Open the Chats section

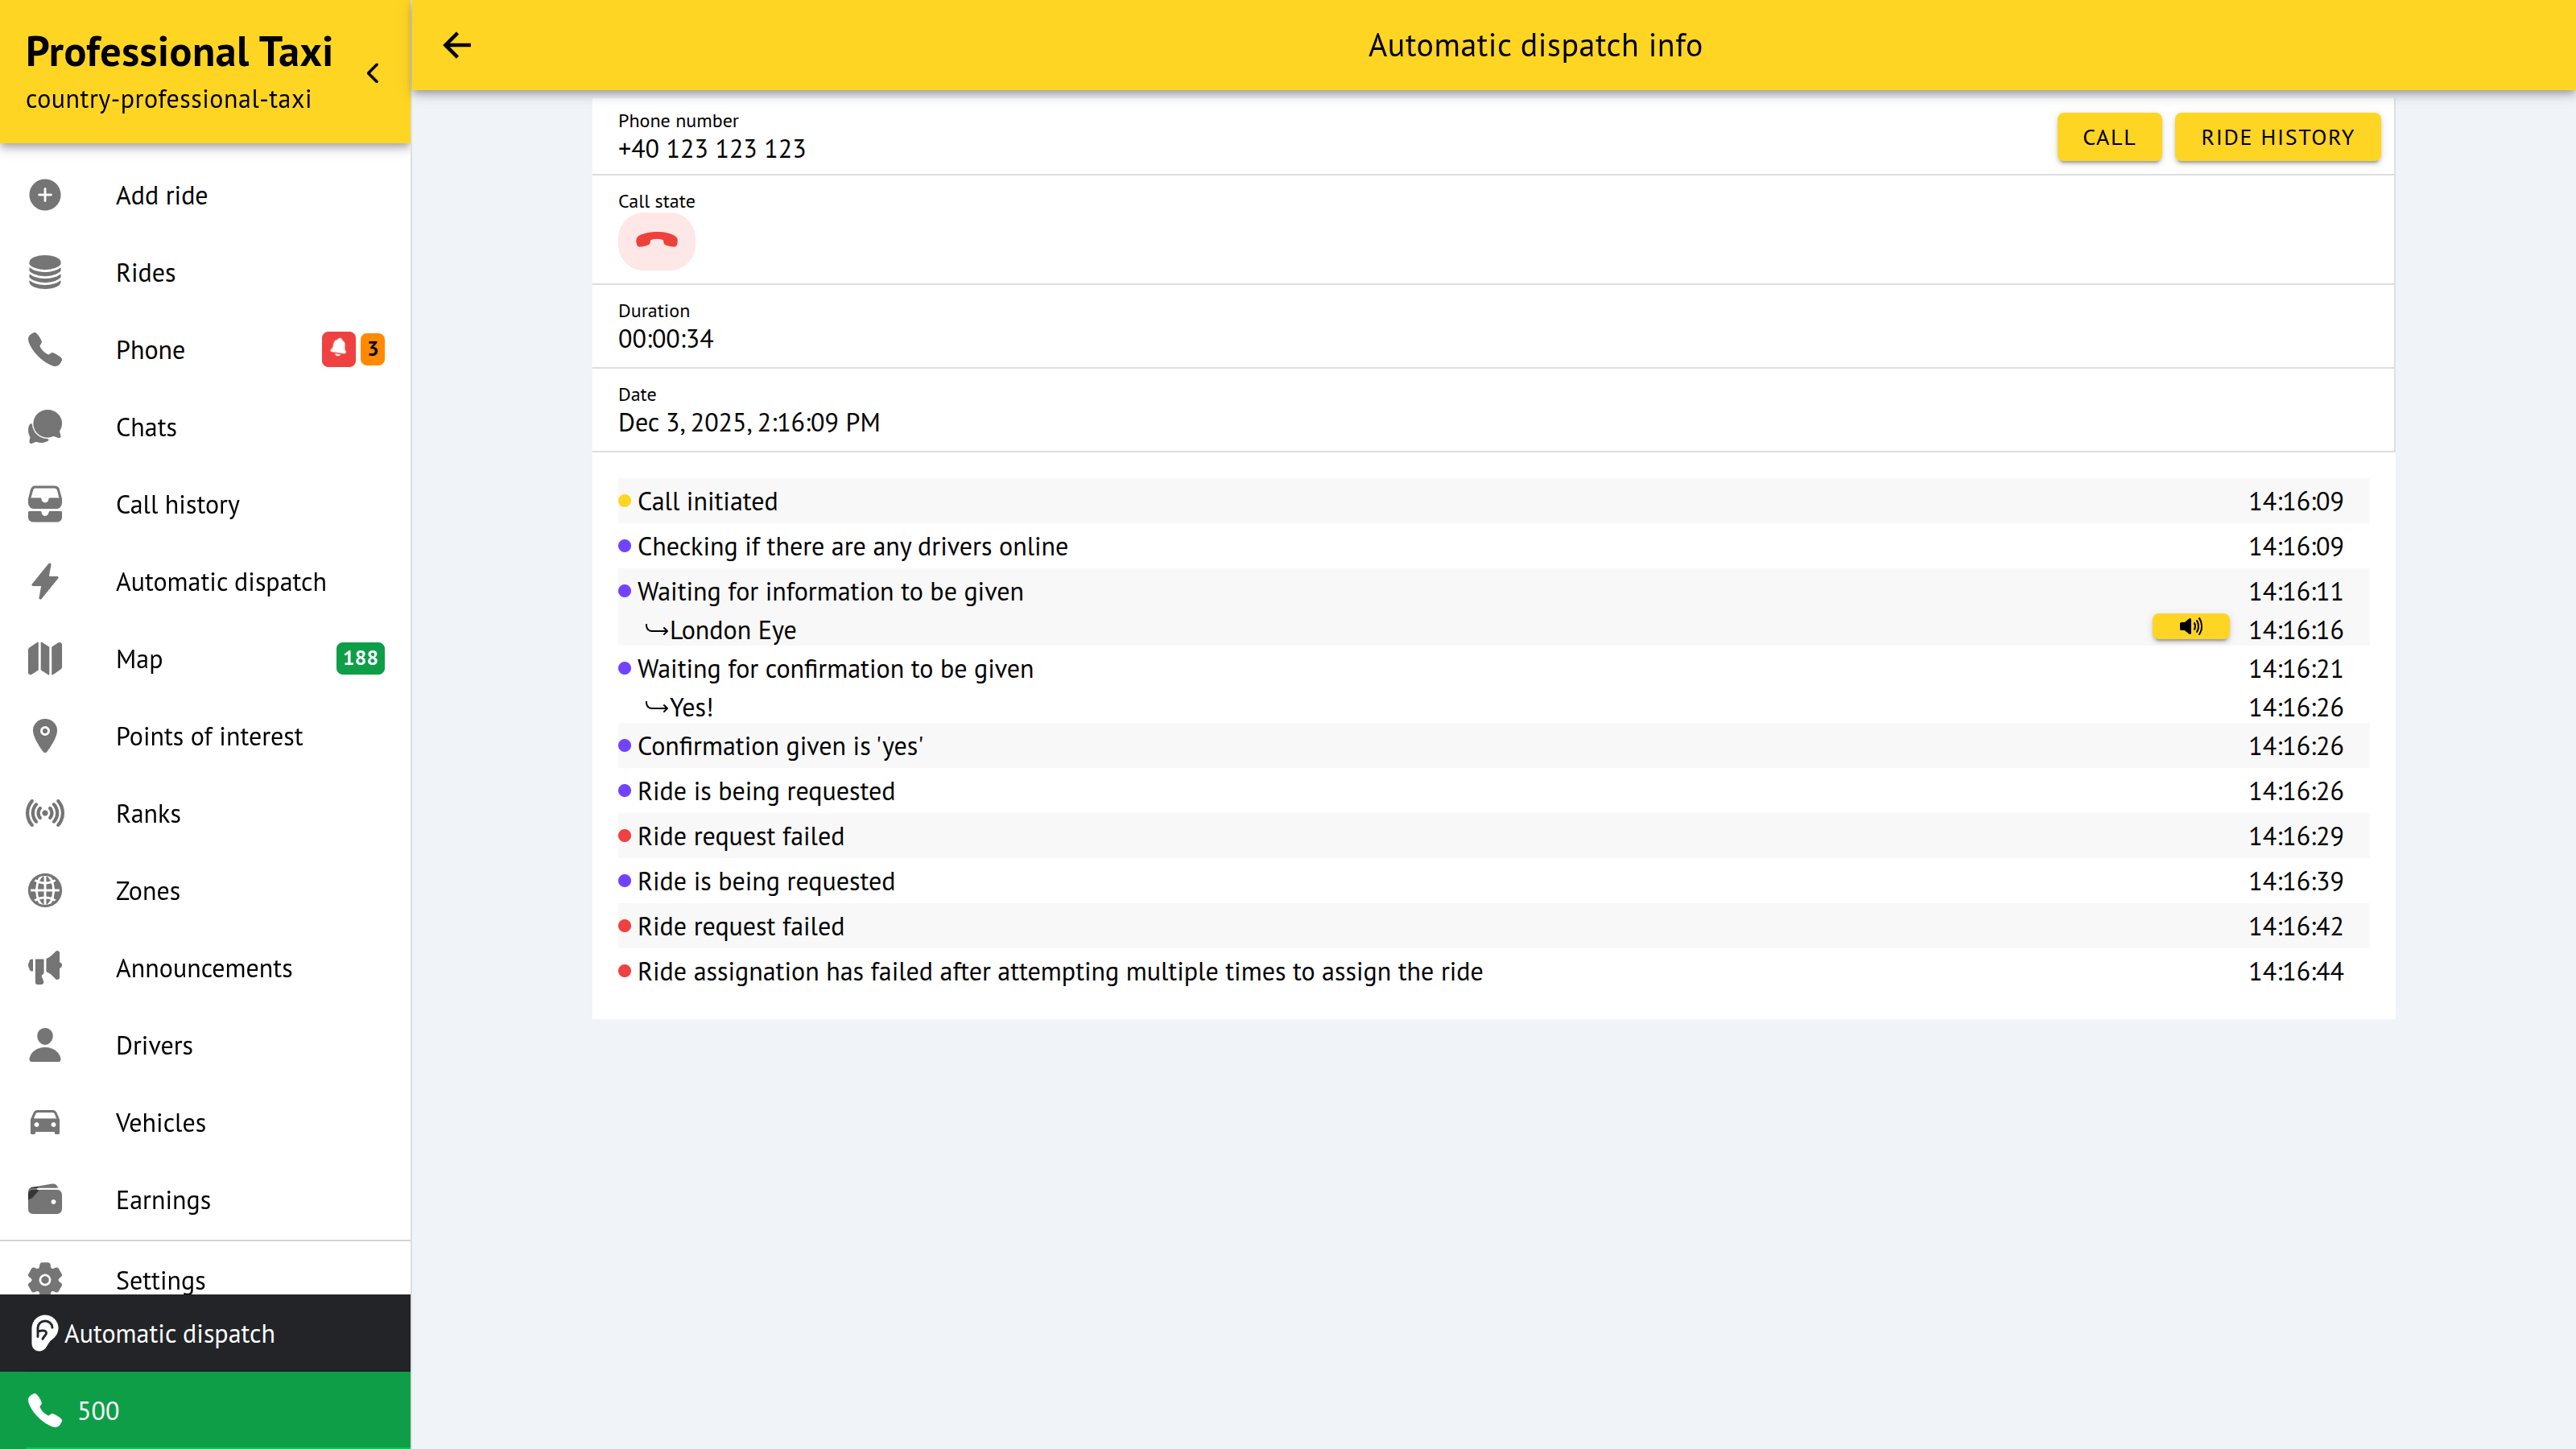coord(146,427)
